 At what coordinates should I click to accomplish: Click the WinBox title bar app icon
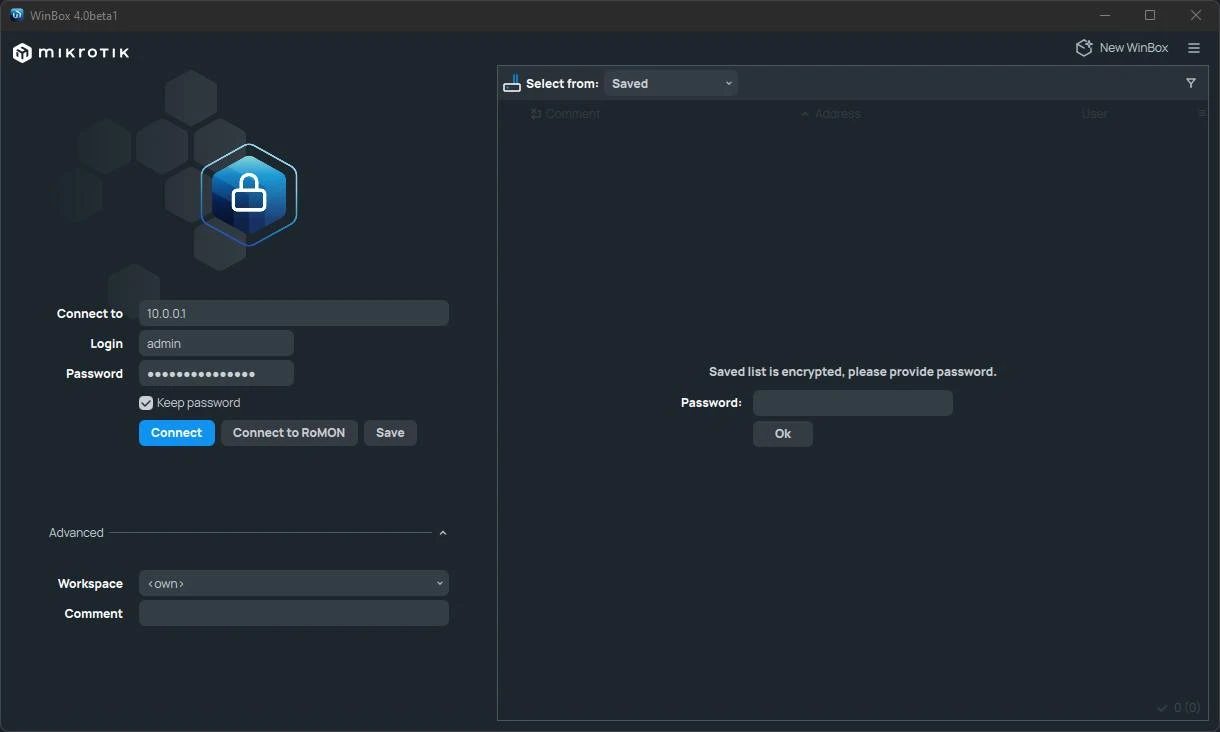(17, 15)
